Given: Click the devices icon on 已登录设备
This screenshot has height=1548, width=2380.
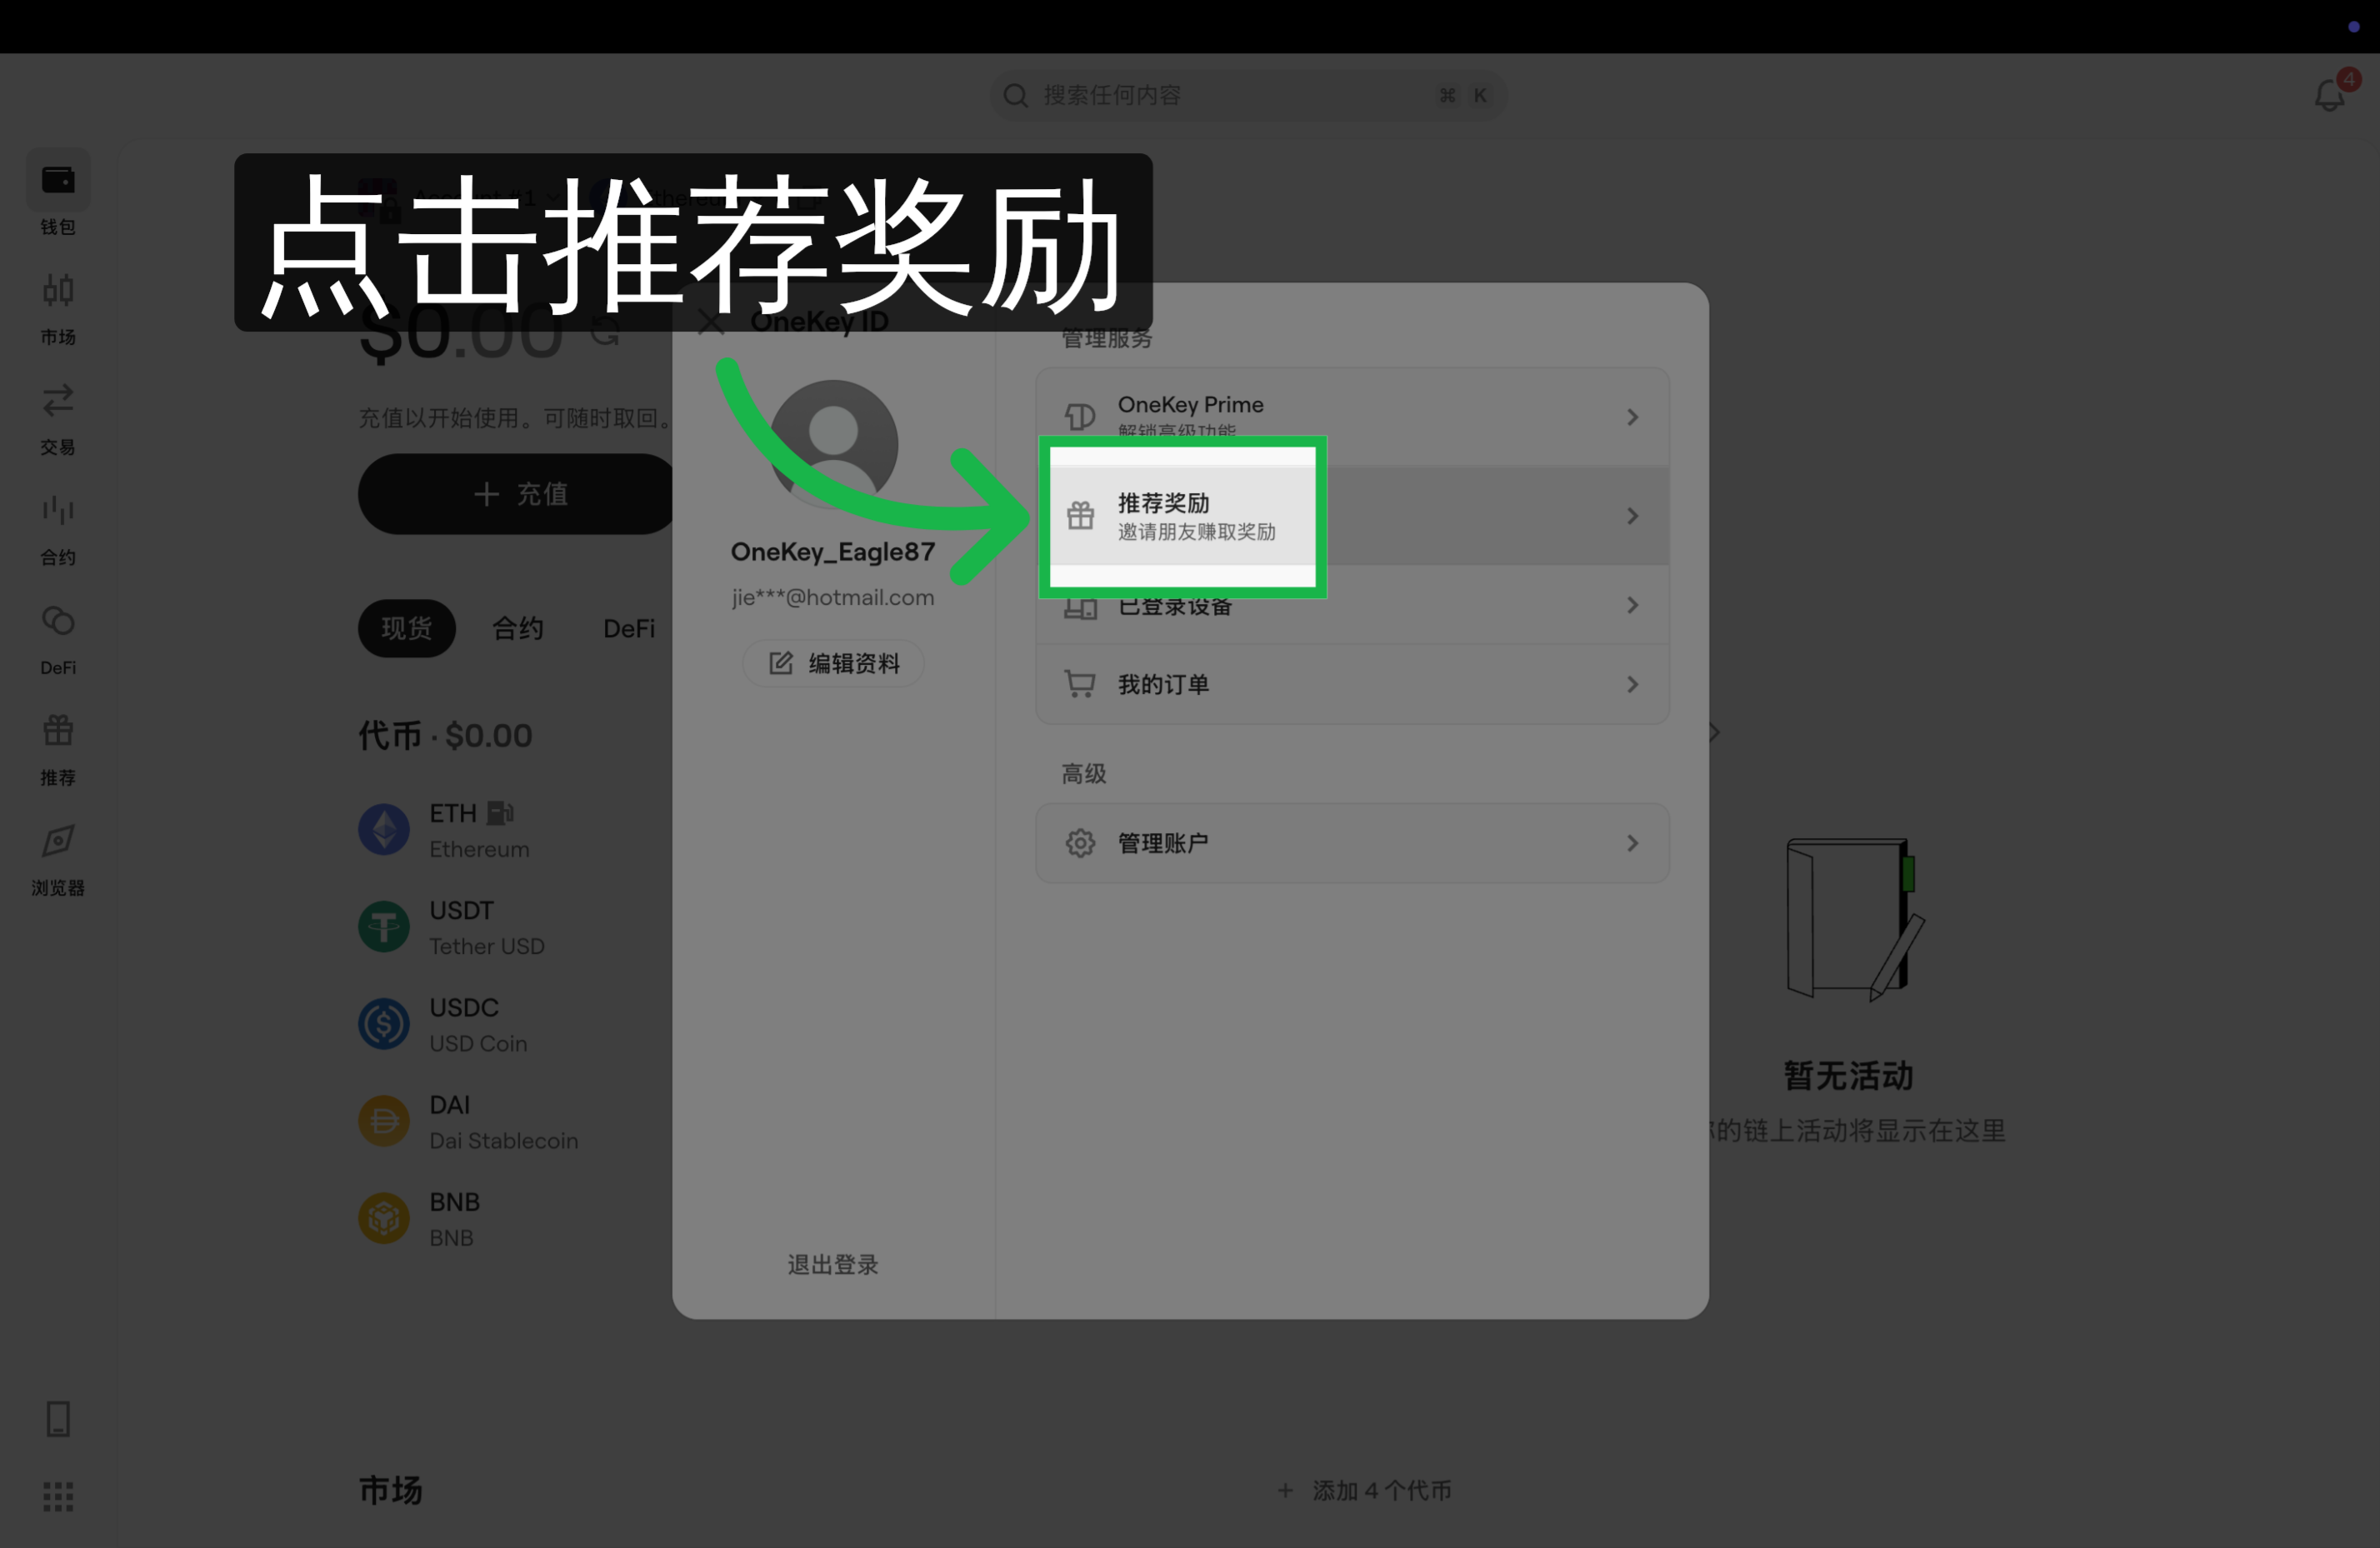Looking at the screenshot, I should (x=1080, y=606).
